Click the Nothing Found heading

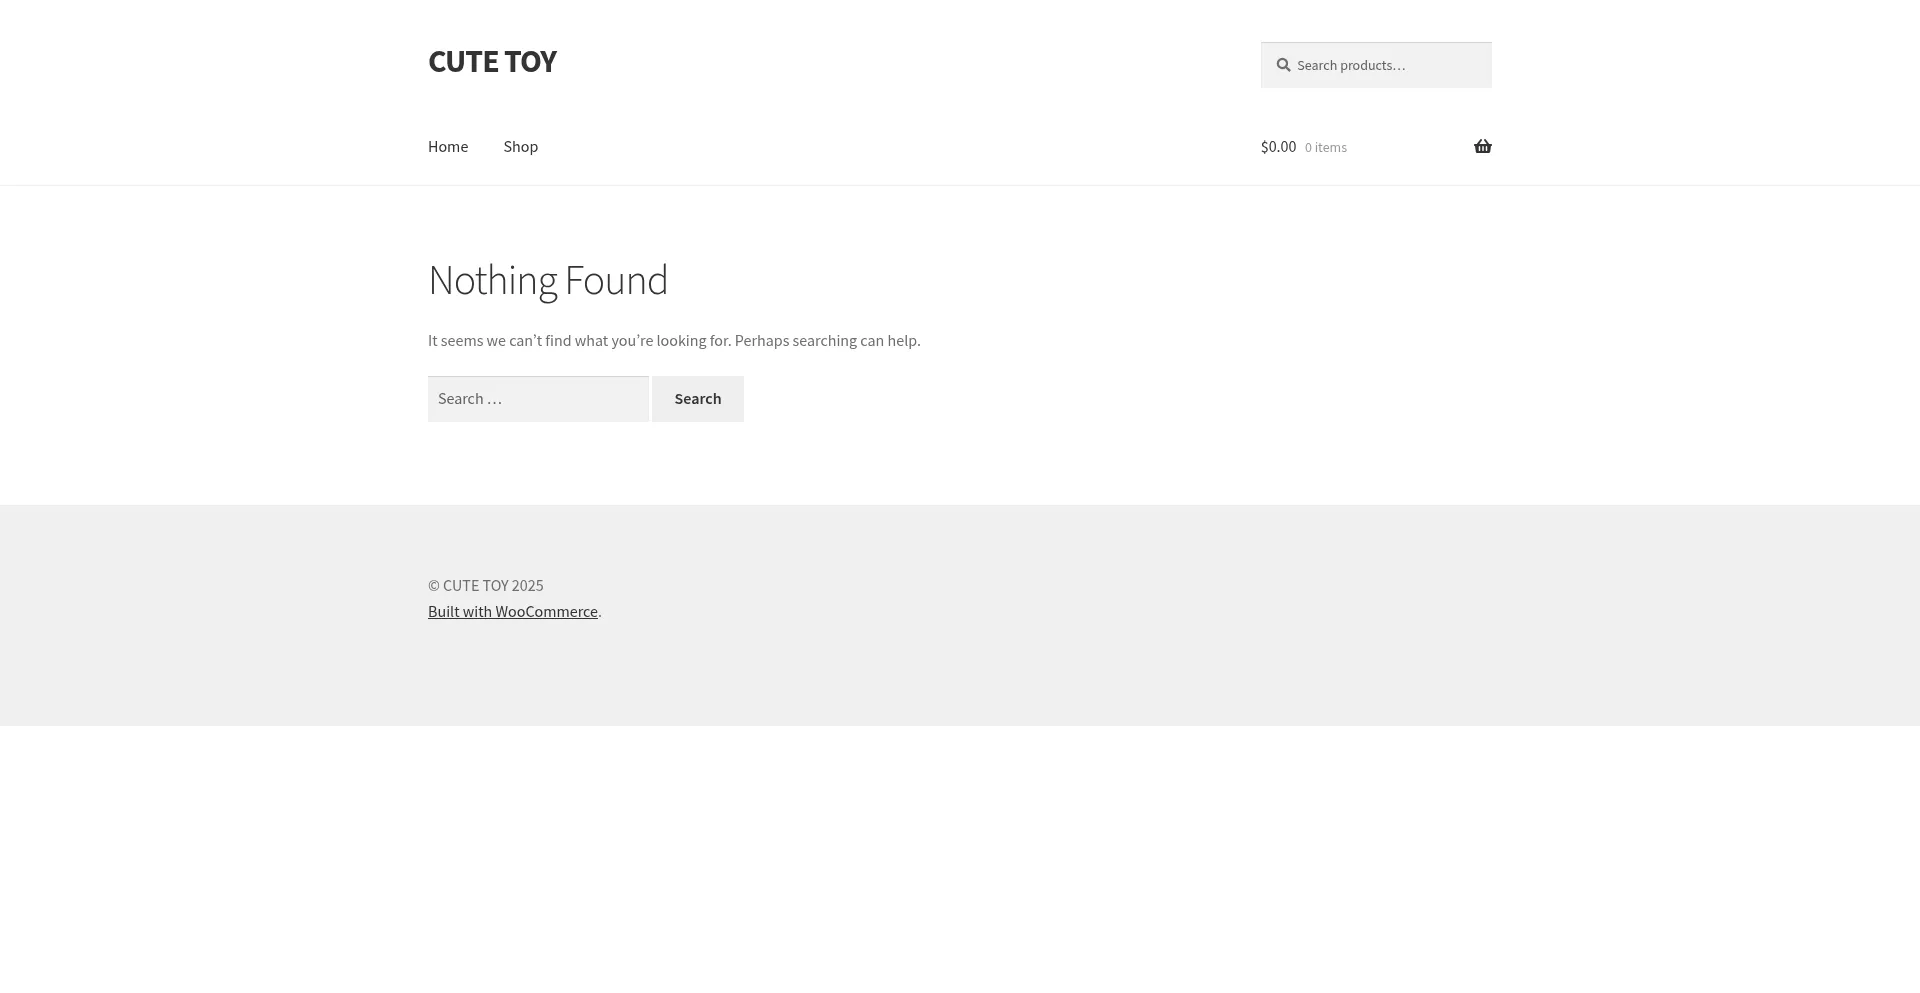coord(548,281)
